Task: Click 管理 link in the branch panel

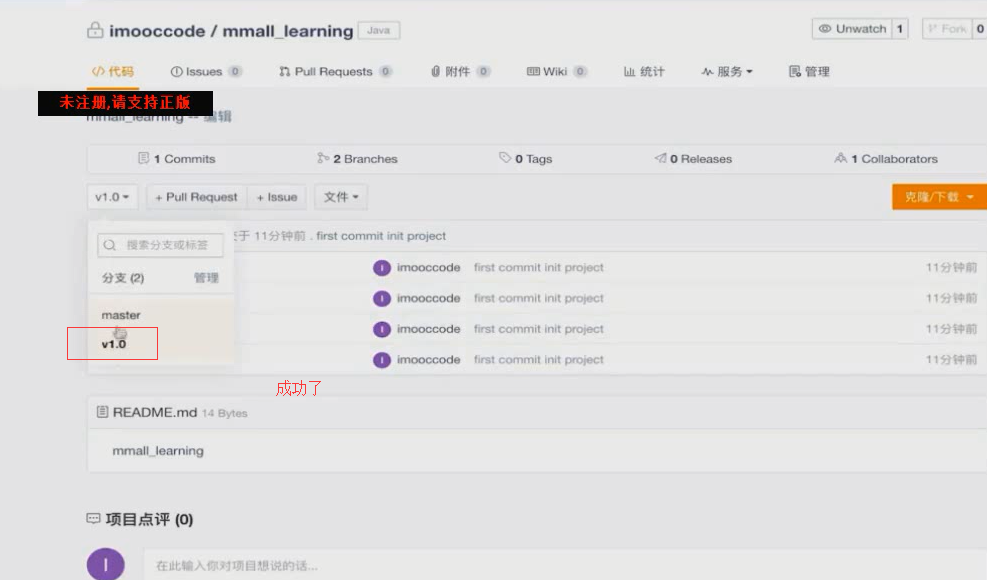Action: pyautogui.click(x=206, y=278)
